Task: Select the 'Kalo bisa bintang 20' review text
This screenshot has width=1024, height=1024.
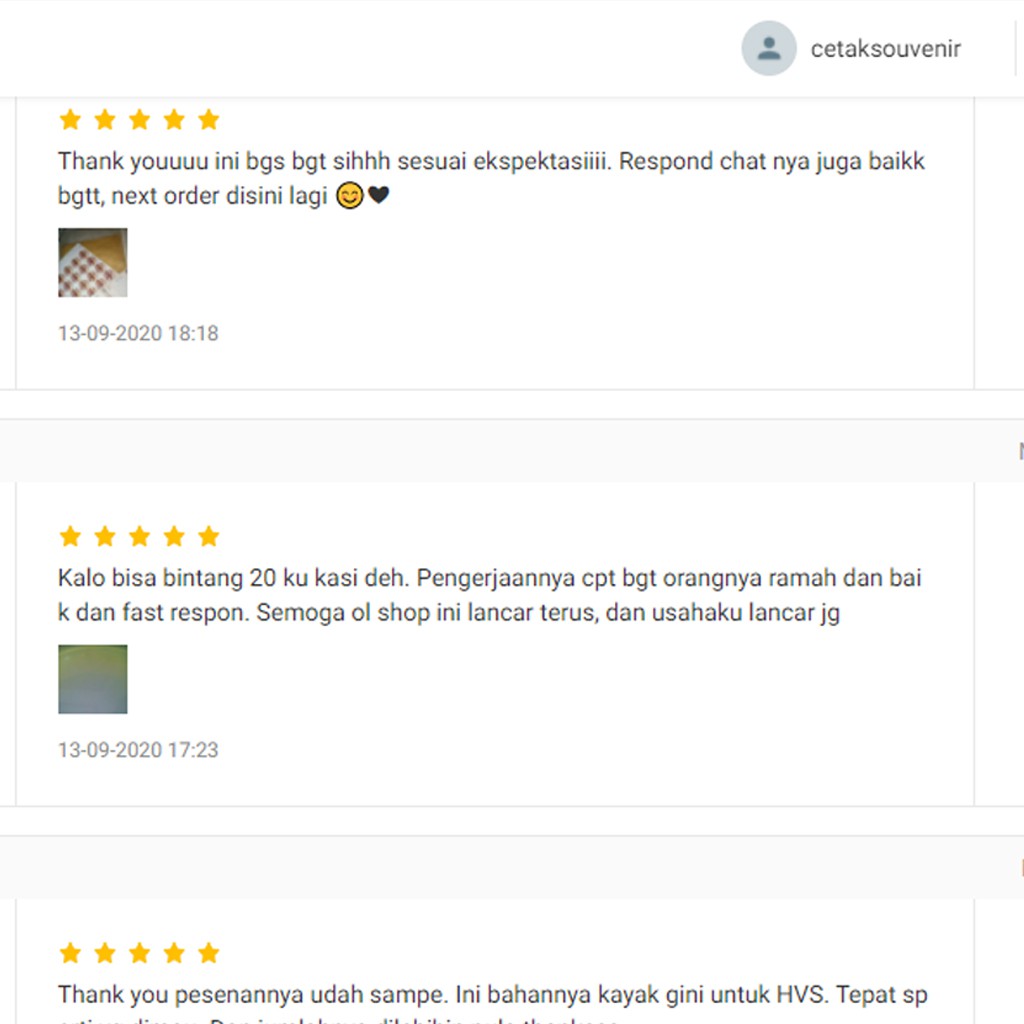Action: pos(490,595)
